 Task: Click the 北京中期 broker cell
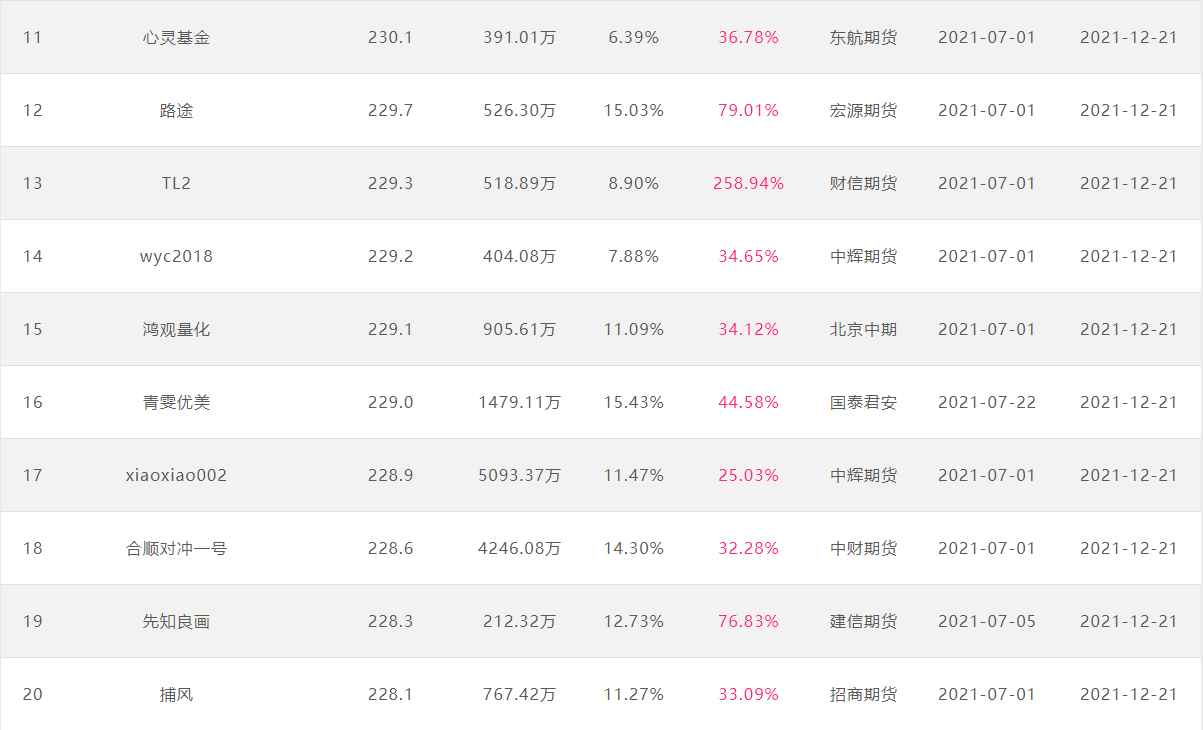[x=863, y=330]
